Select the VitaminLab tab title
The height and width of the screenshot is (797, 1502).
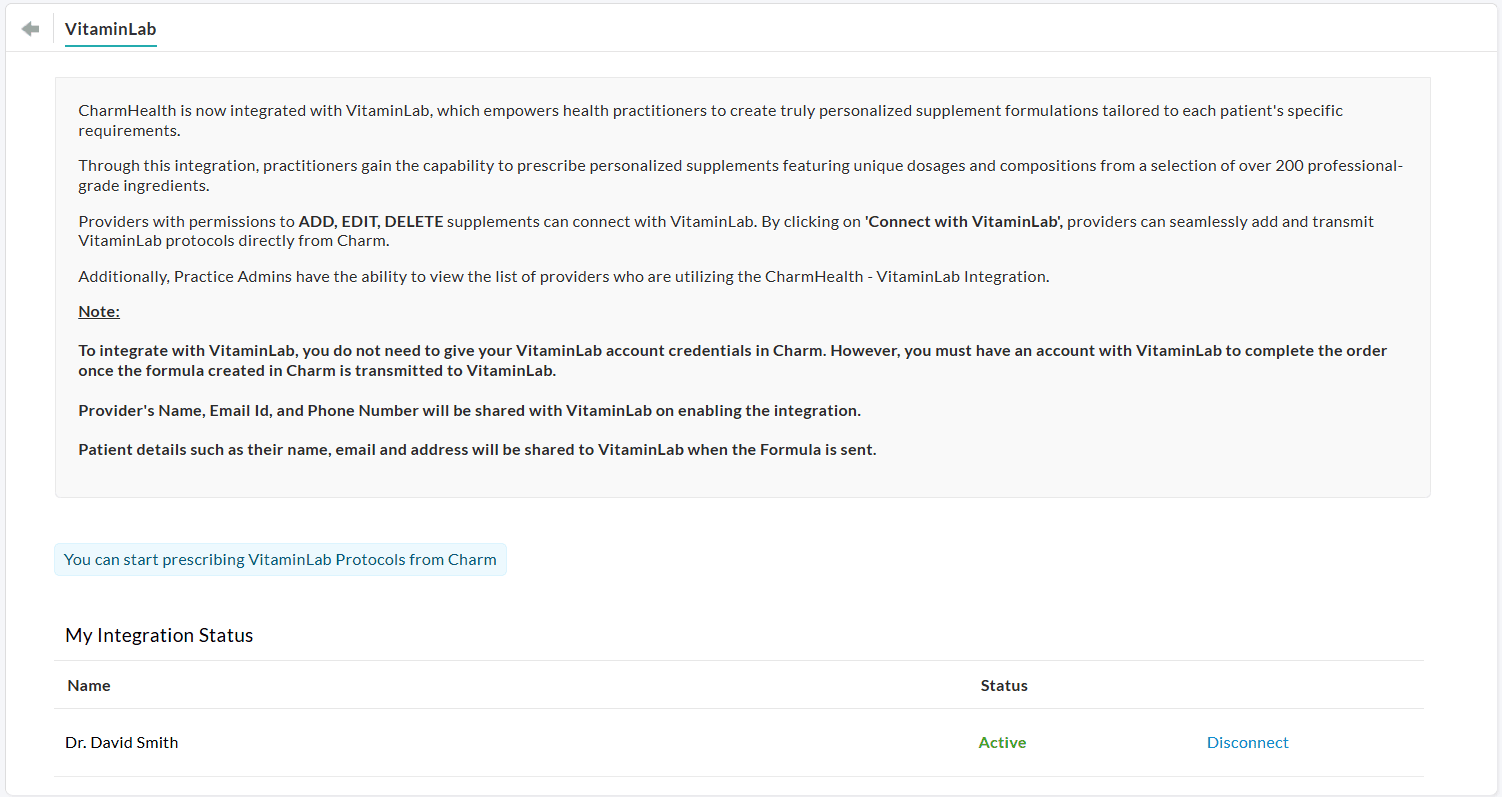110,29
